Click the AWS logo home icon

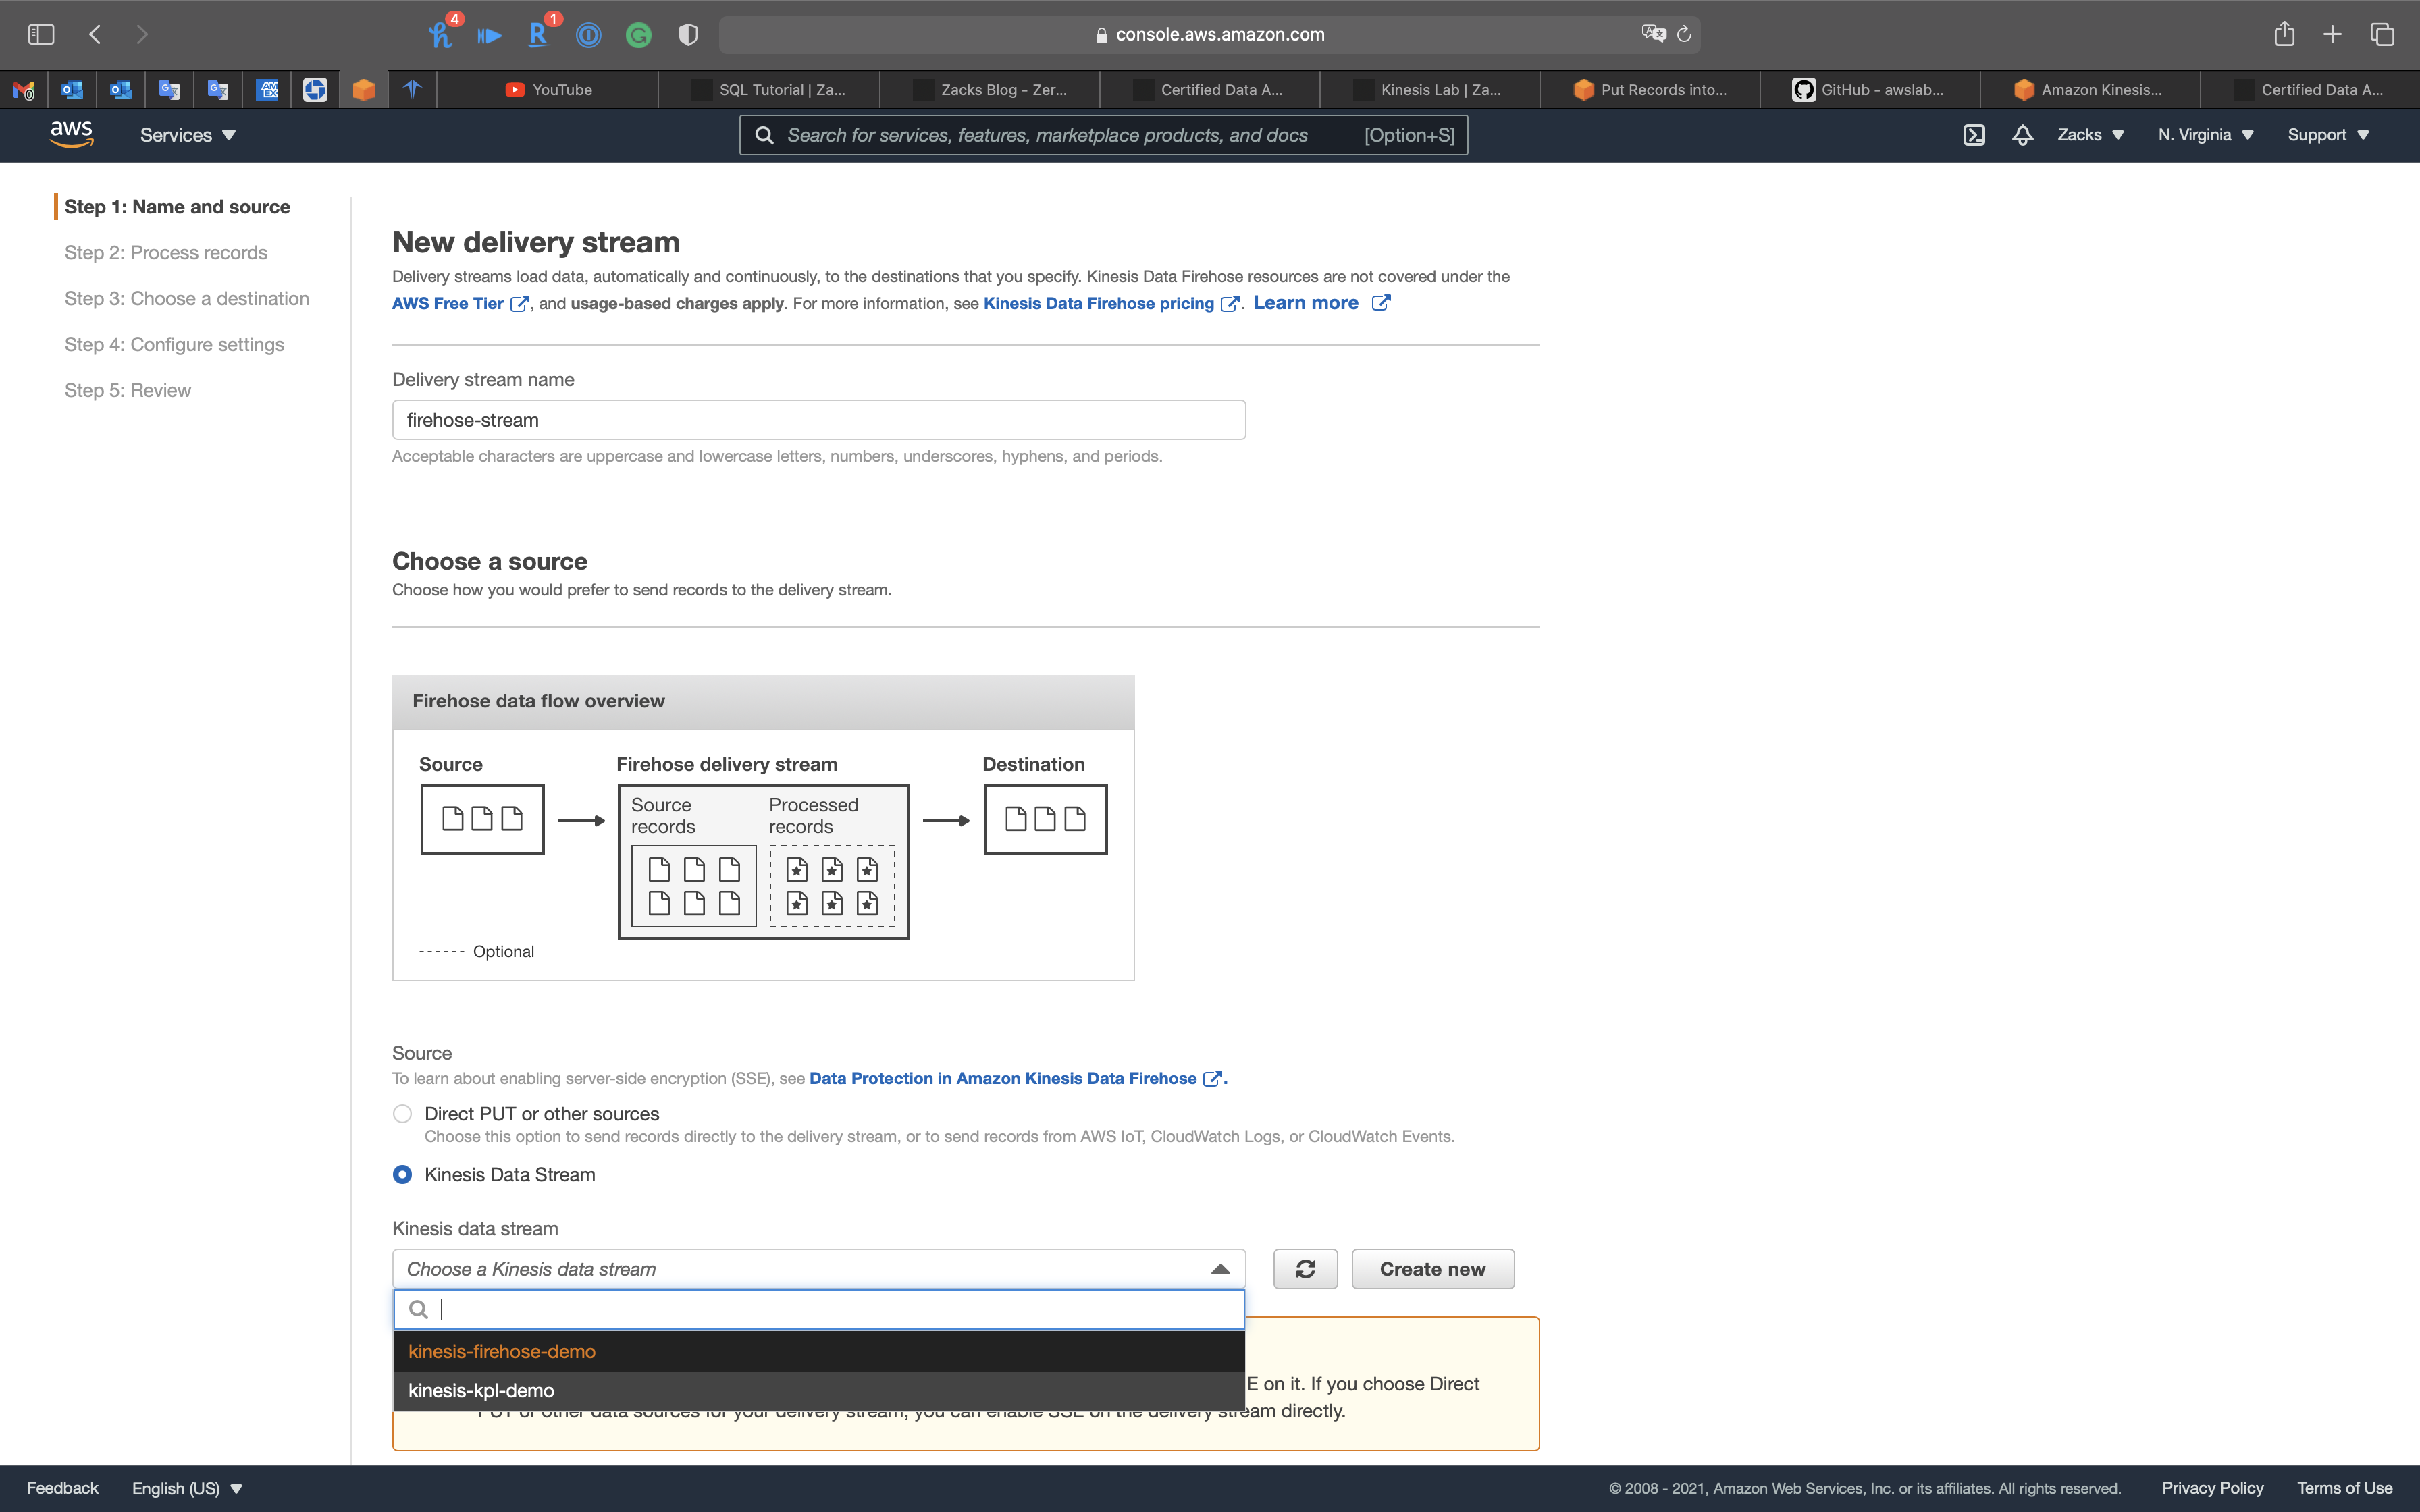(x=71, y=134)
